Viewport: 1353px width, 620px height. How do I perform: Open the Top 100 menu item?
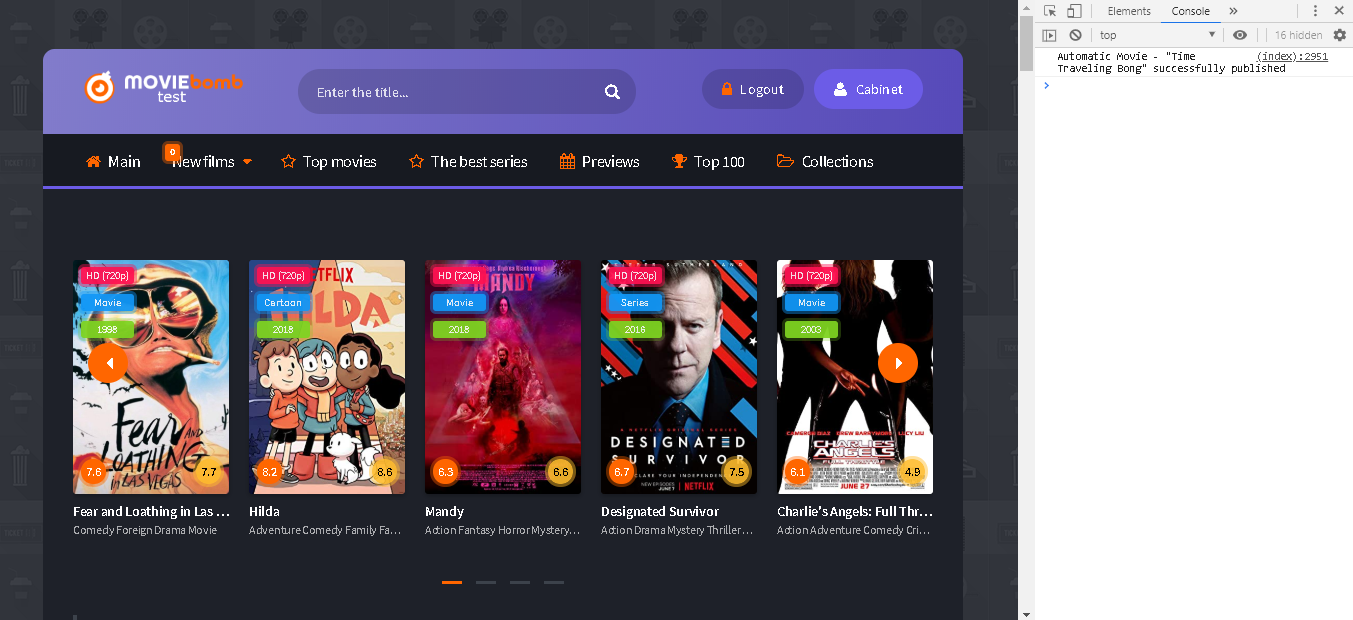[x=708, y=161]
